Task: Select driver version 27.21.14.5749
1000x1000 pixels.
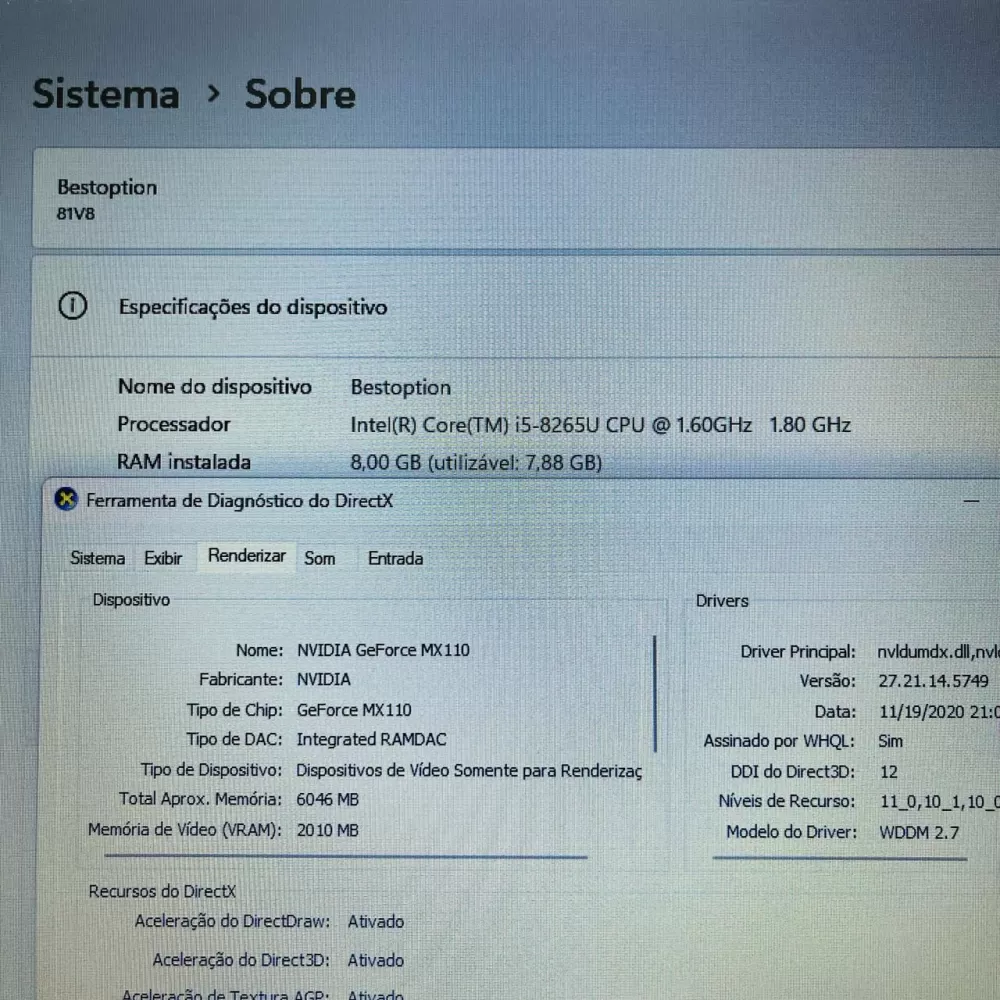Action: [934, 681]
